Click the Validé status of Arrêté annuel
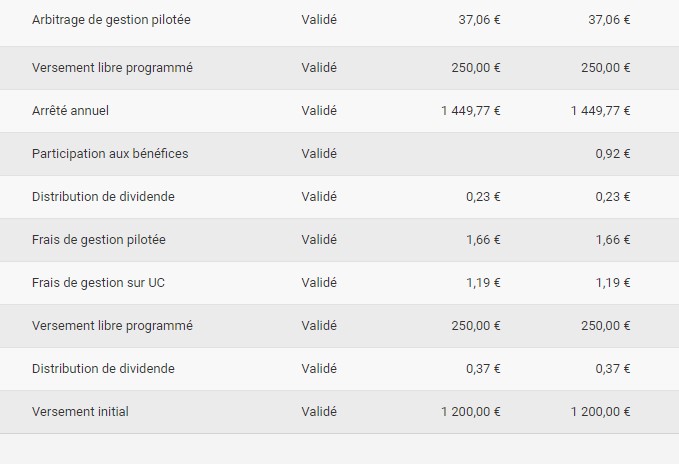Viewport: 679px width, 464px height. [x=319, y=111]
